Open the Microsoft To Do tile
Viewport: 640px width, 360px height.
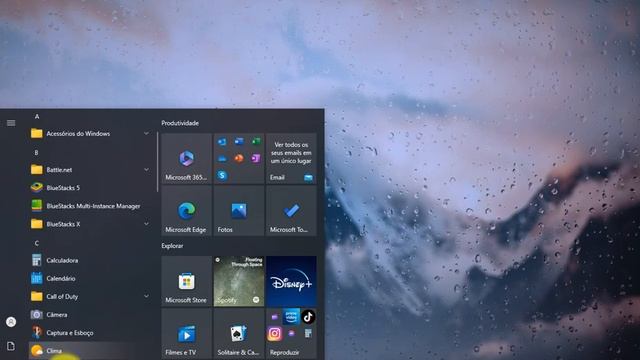tap(291, 211)
